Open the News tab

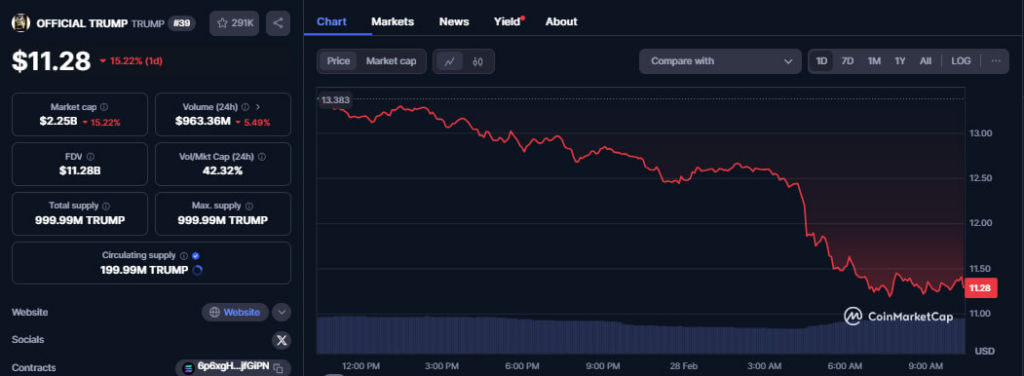coord(454,22)
